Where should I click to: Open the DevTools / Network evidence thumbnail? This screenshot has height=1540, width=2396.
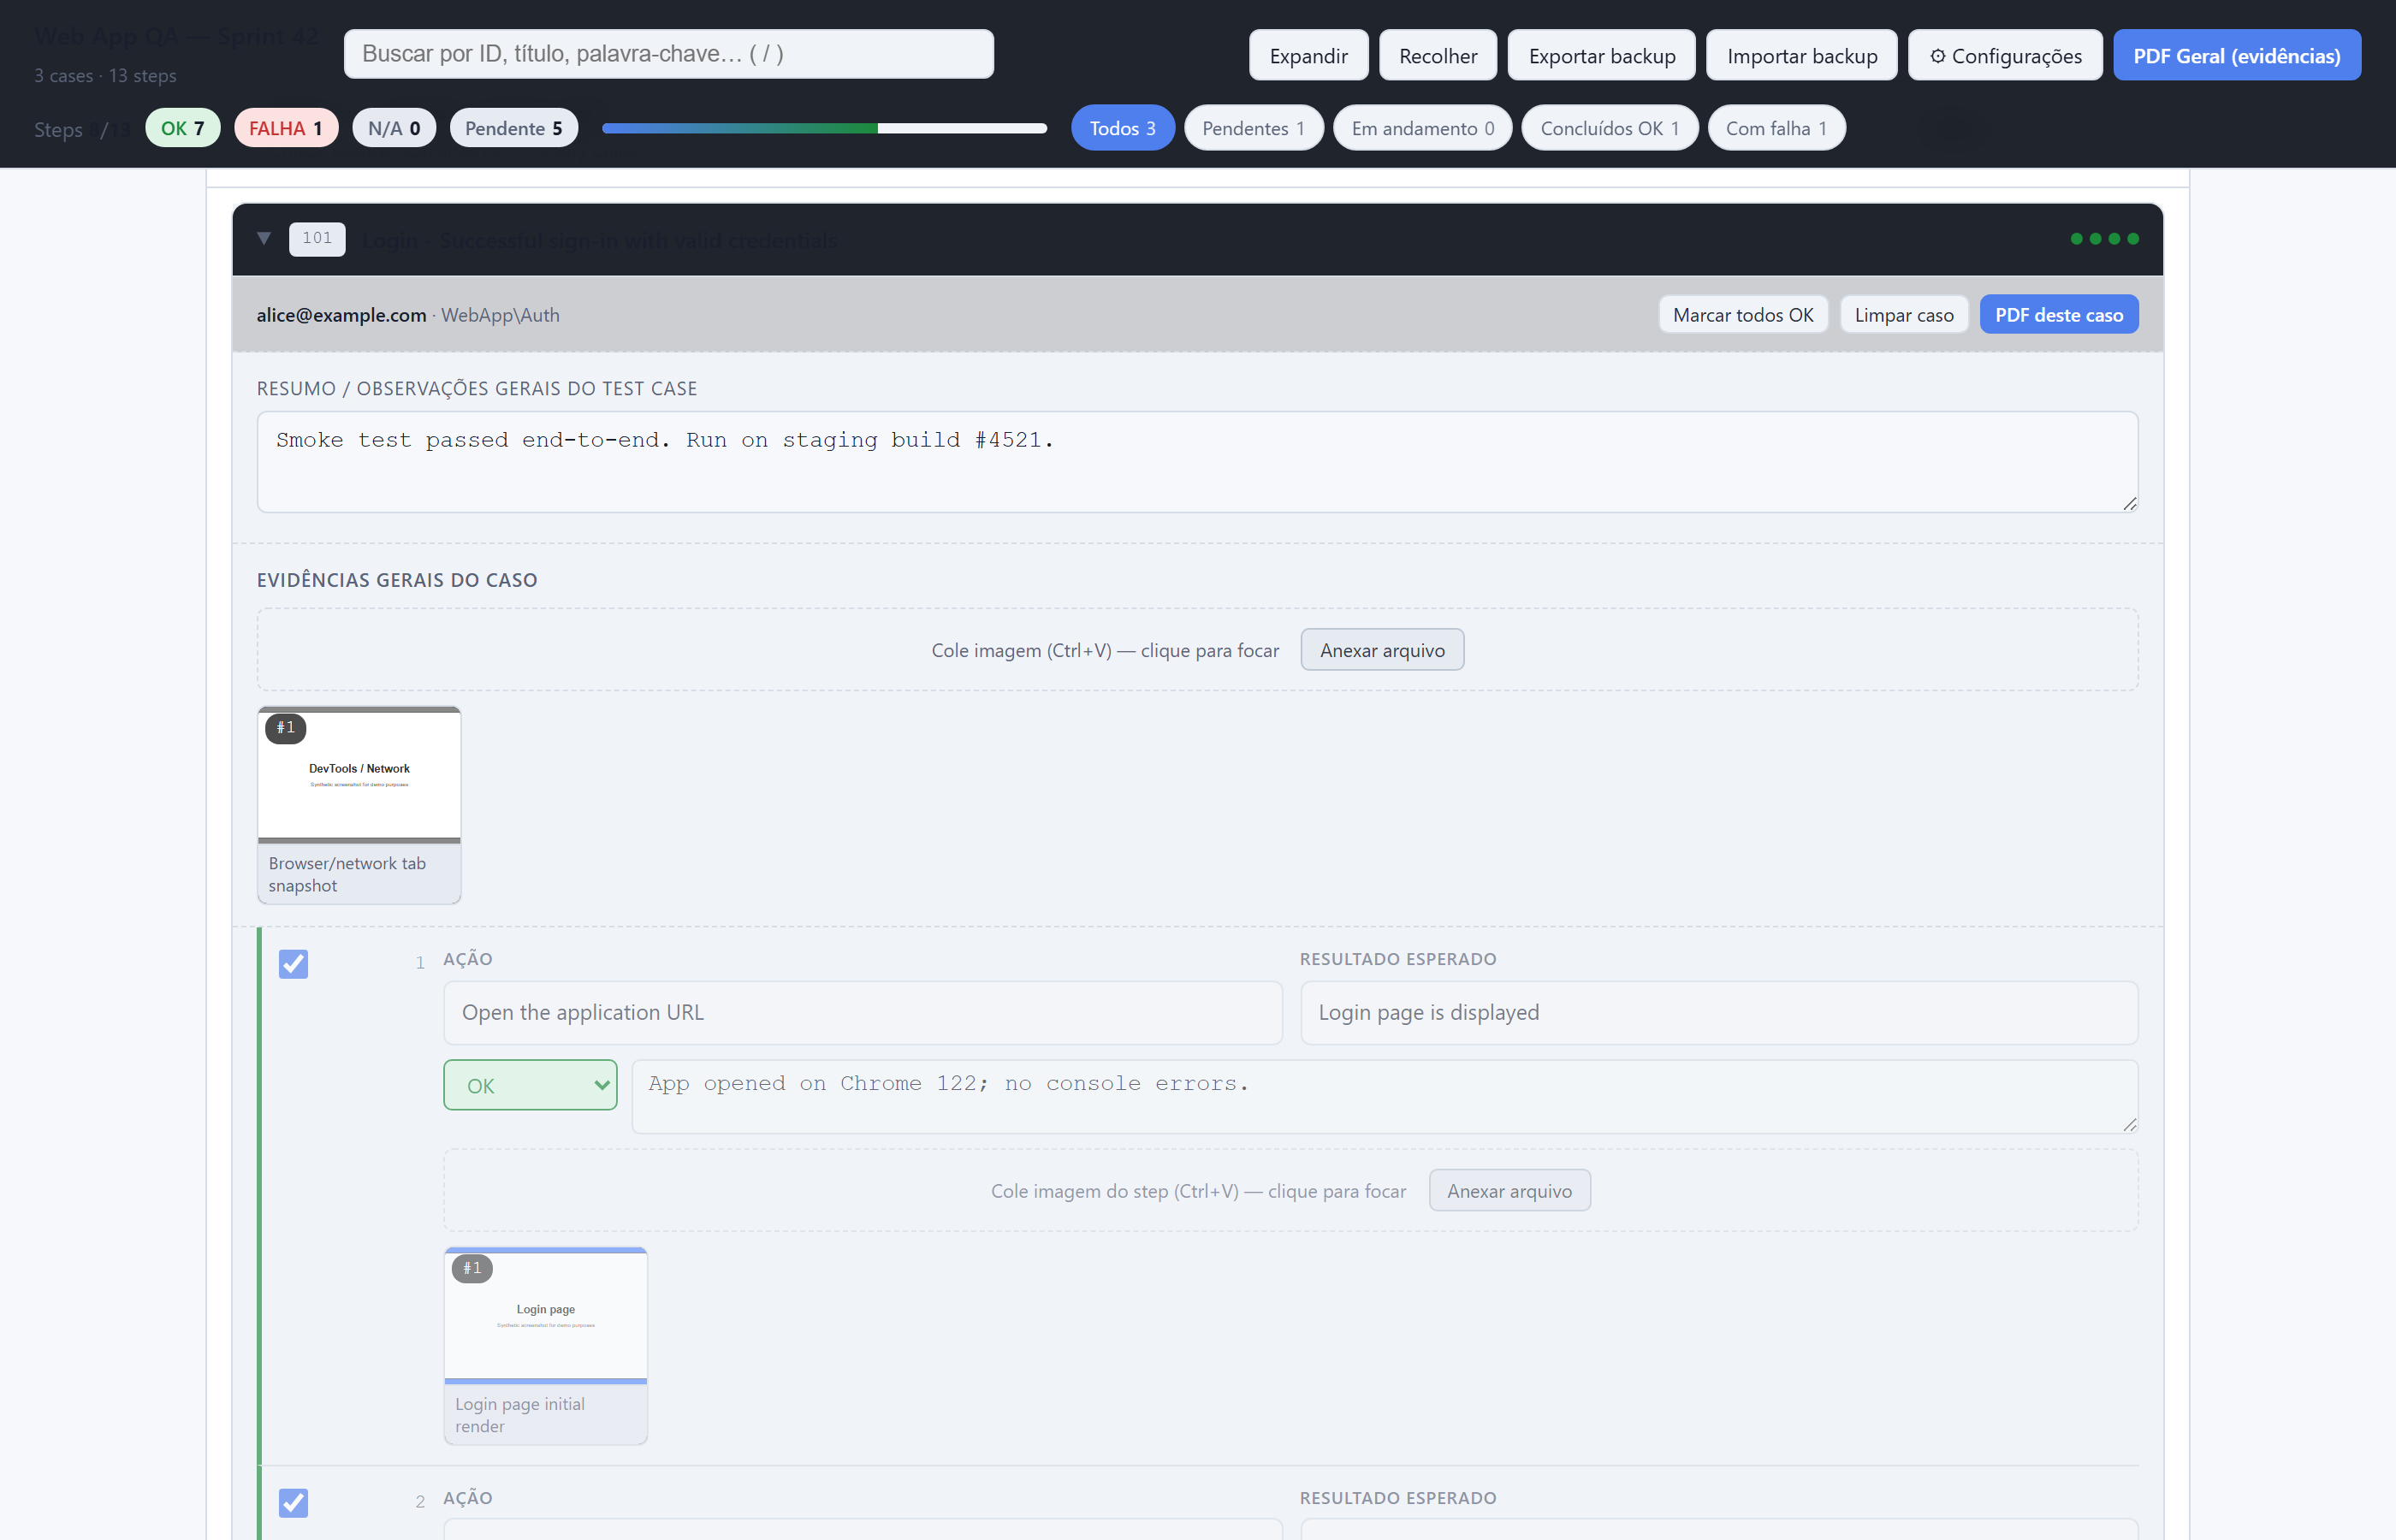pos(359,775)
